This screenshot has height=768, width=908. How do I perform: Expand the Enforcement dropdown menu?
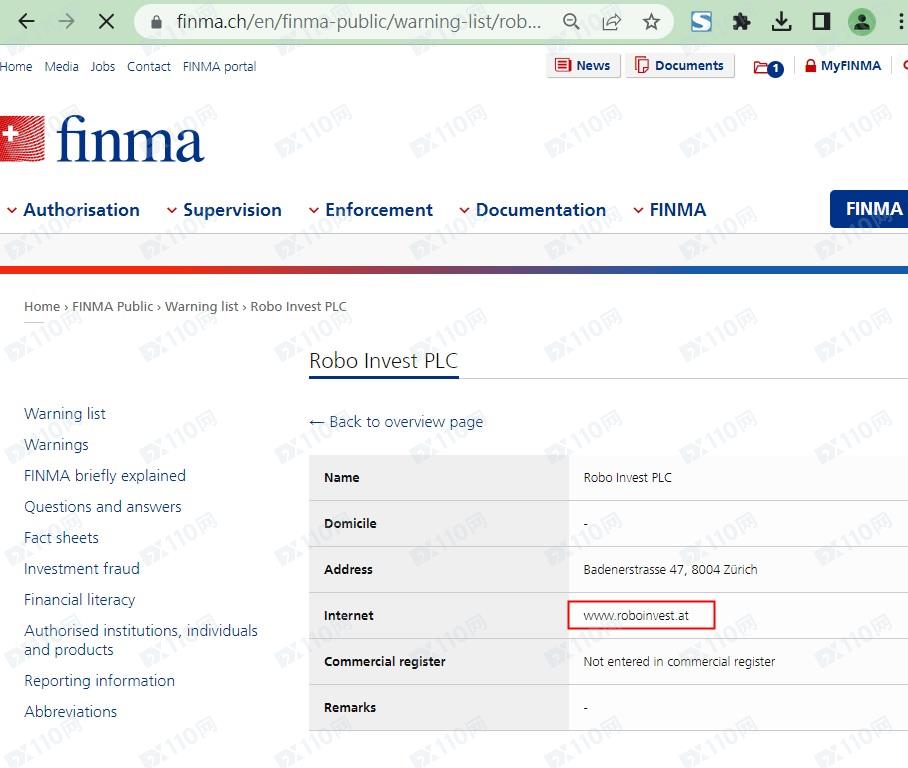coord(370,210)
